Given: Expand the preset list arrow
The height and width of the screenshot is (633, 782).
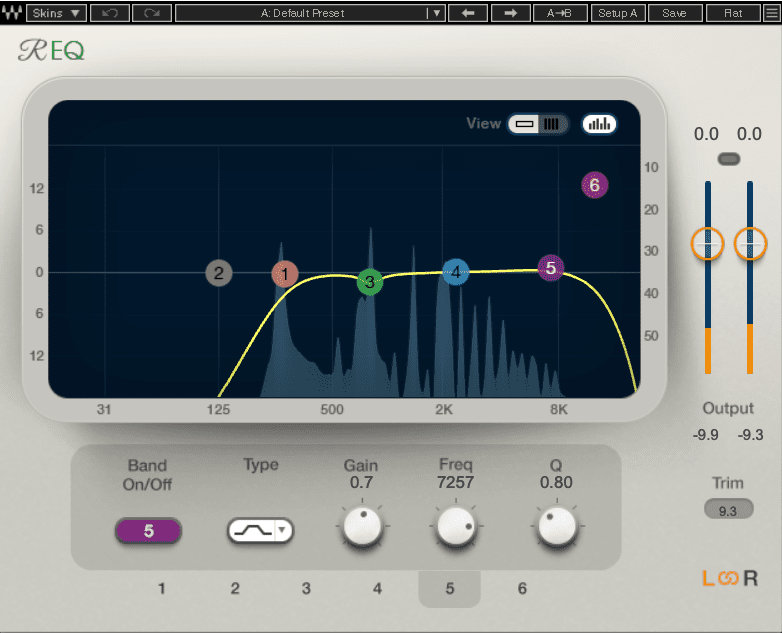Looking at the screenshot, I should [x=436, y=13].
